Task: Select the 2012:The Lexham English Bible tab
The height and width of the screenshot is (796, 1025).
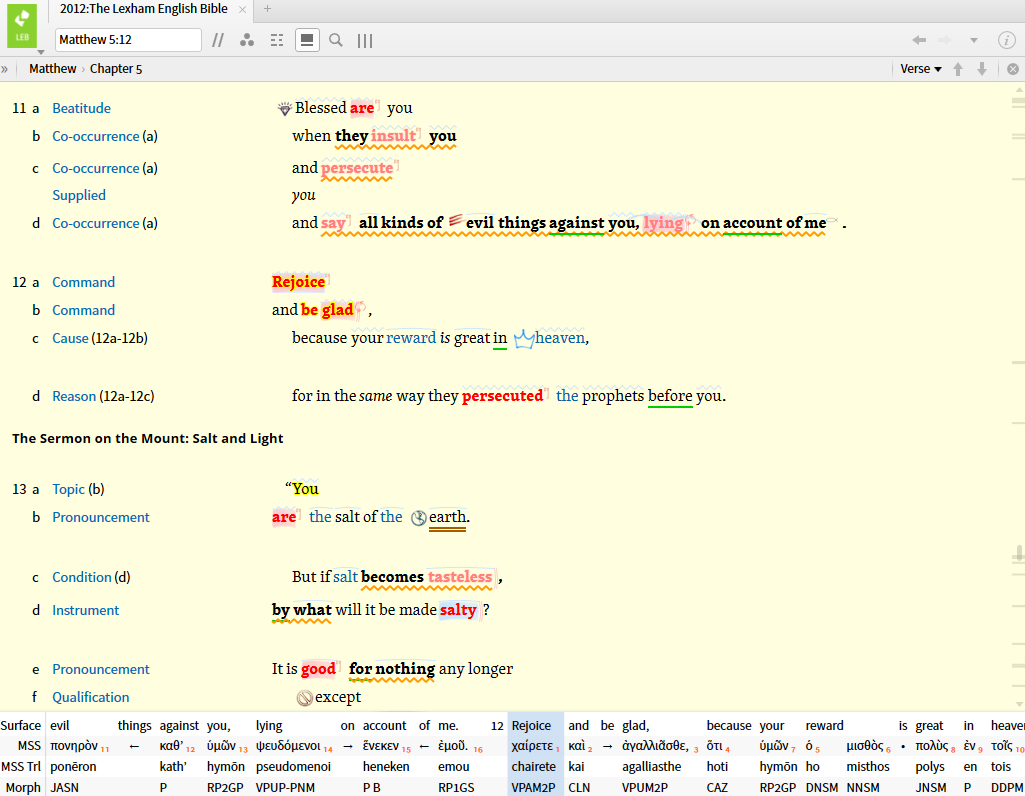Action: click(x=143, y=9)
